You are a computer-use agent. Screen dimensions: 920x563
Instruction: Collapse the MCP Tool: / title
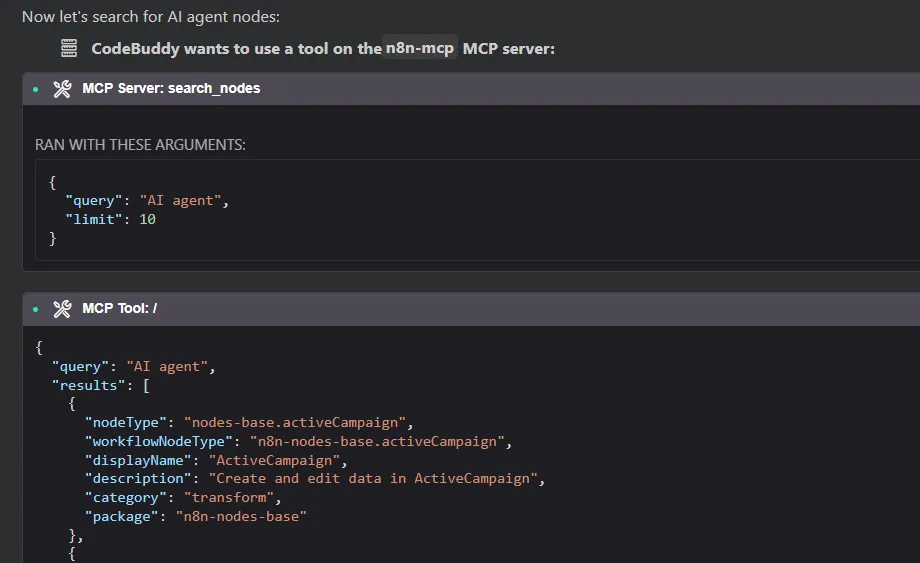pyautogui.click(x=119, y=309)
